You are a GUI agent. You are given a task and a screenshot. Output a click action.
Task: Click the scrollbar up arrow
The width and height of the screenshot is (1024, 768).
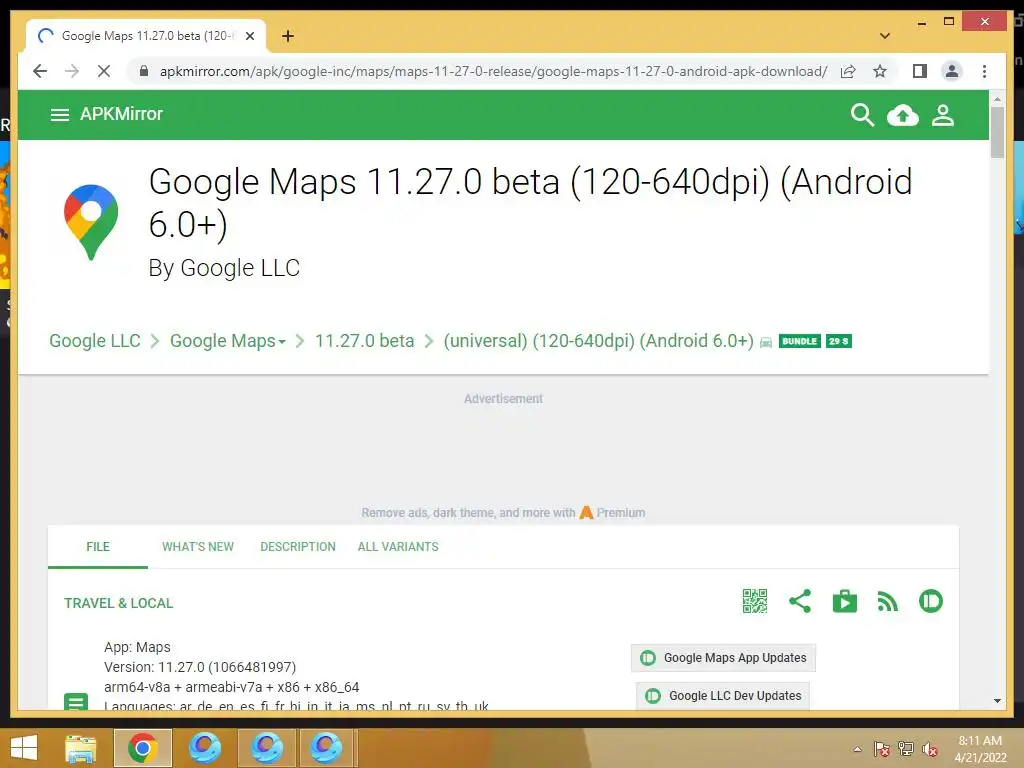pyautogui.click(x=997, y=99)
